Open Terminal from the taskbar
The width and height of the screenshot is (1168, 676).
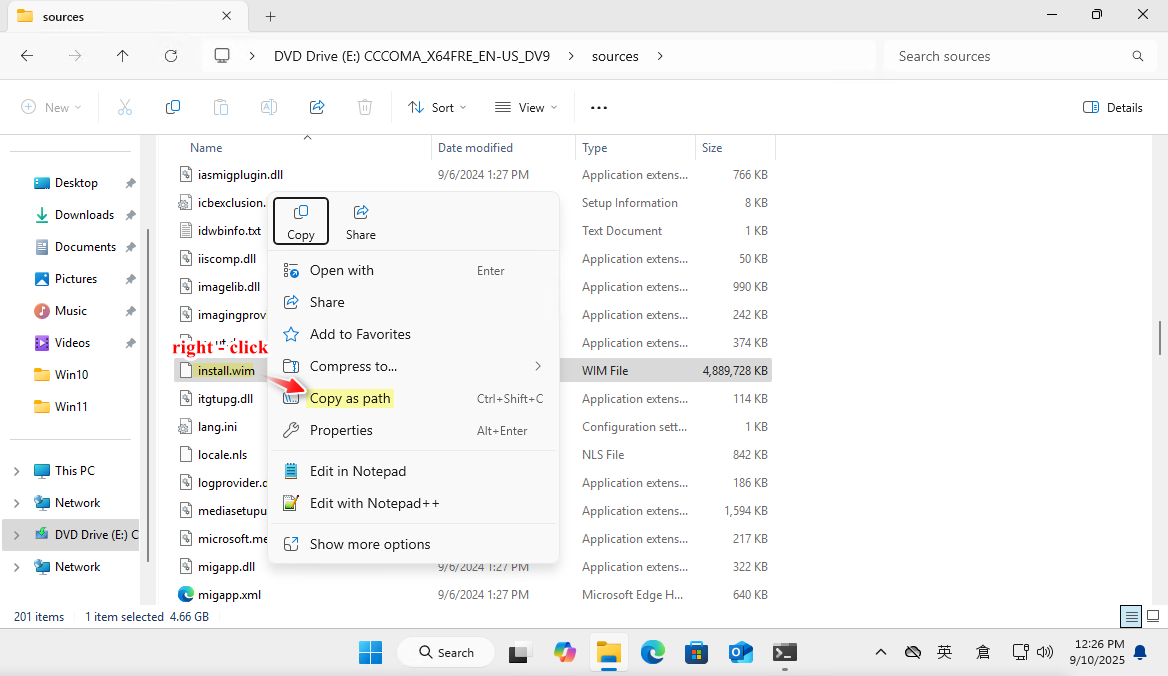[785, 653]
